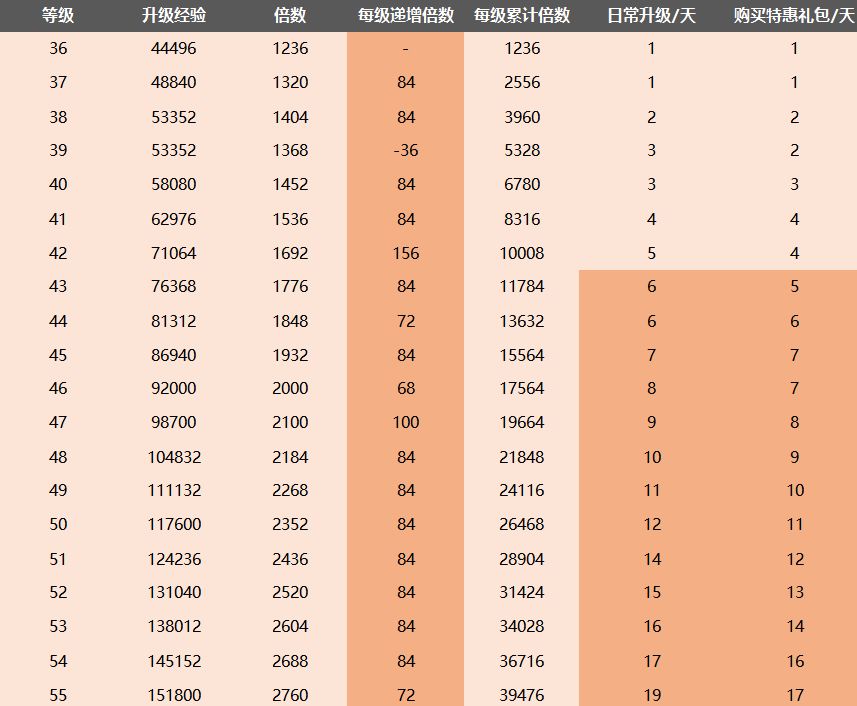Click the dash cell in level 36 row
This screenshot has height=706, width=857.
click(406, 48)
